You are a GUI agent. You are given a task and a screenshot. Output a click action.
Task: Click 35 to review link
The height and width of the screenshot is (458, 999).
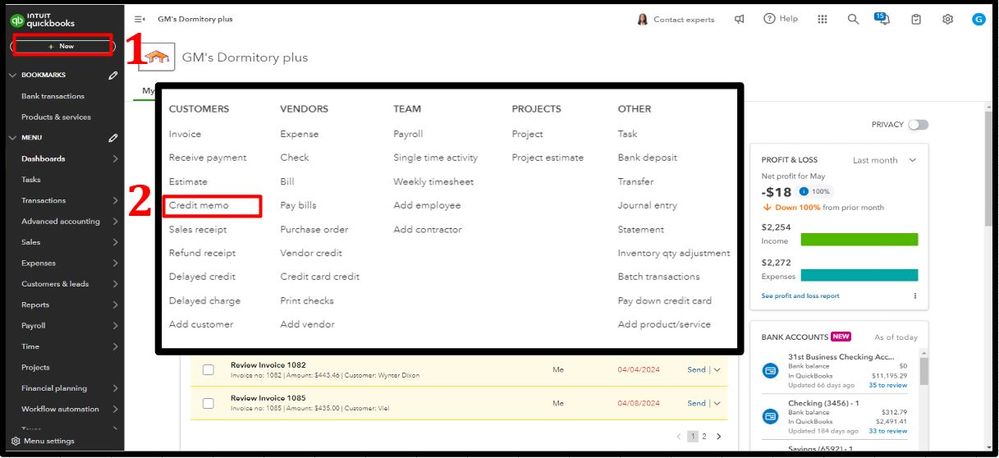coord(888,385)
